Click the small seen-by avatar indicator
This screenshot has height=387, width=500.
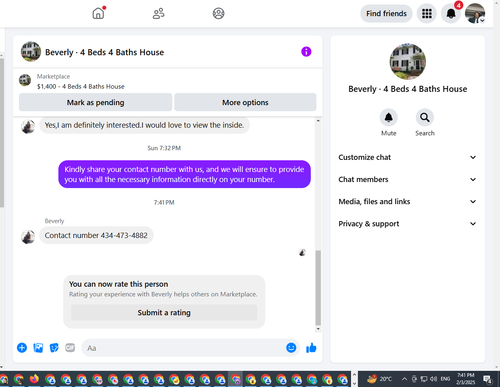click(x=302, y=253)
